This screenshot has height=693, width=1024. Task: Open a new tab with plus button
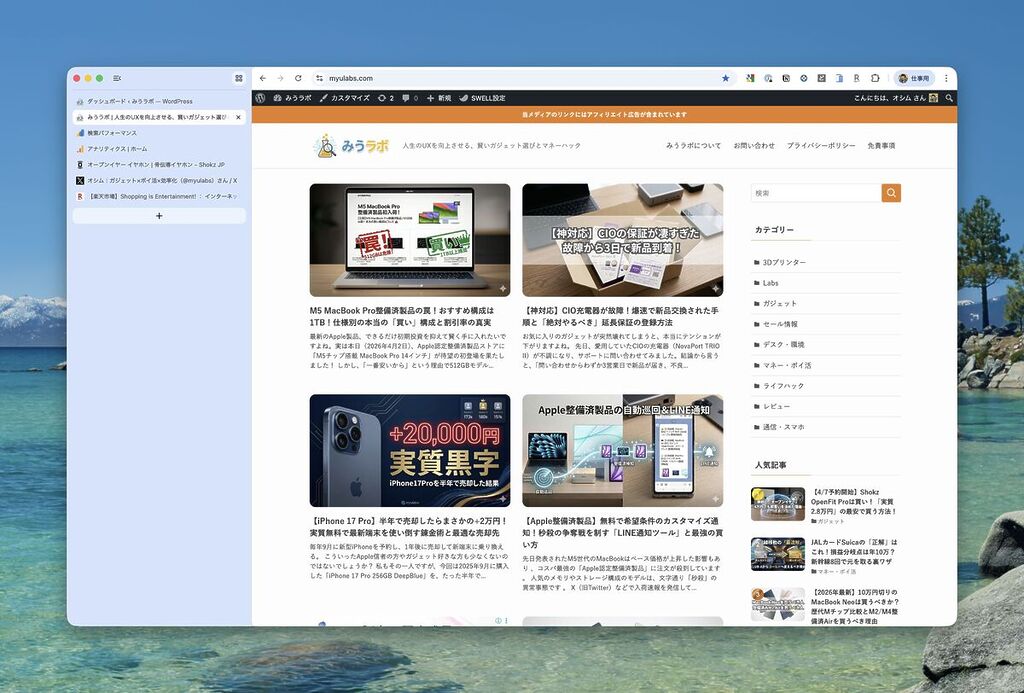[159, 215]
